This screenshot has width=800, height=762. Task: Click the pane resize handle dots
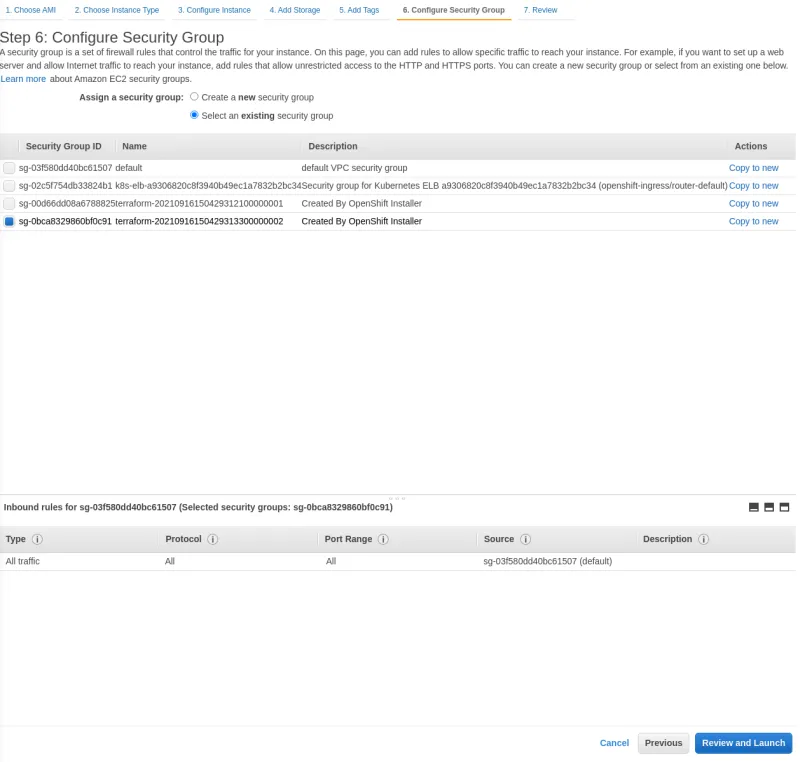point(397,498)
